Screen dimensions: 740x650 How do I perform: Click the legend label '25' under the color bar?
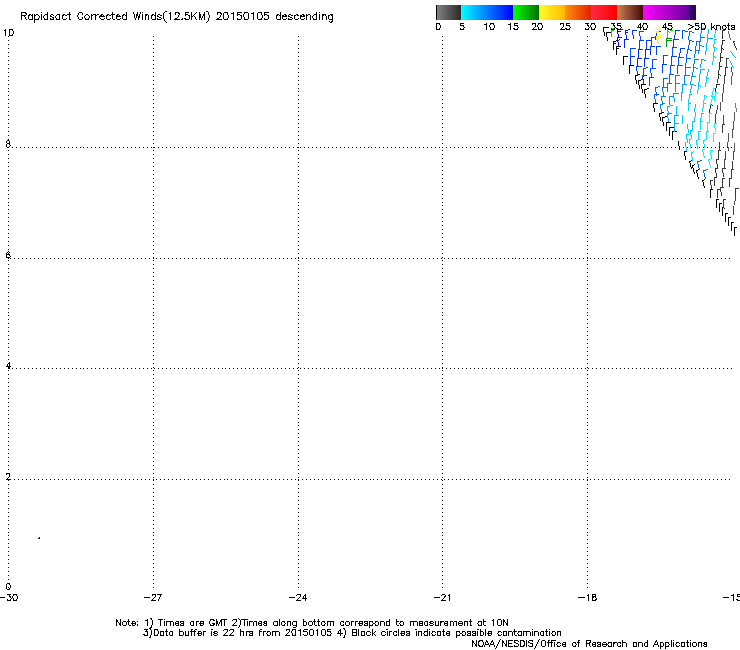coord(565,27)
